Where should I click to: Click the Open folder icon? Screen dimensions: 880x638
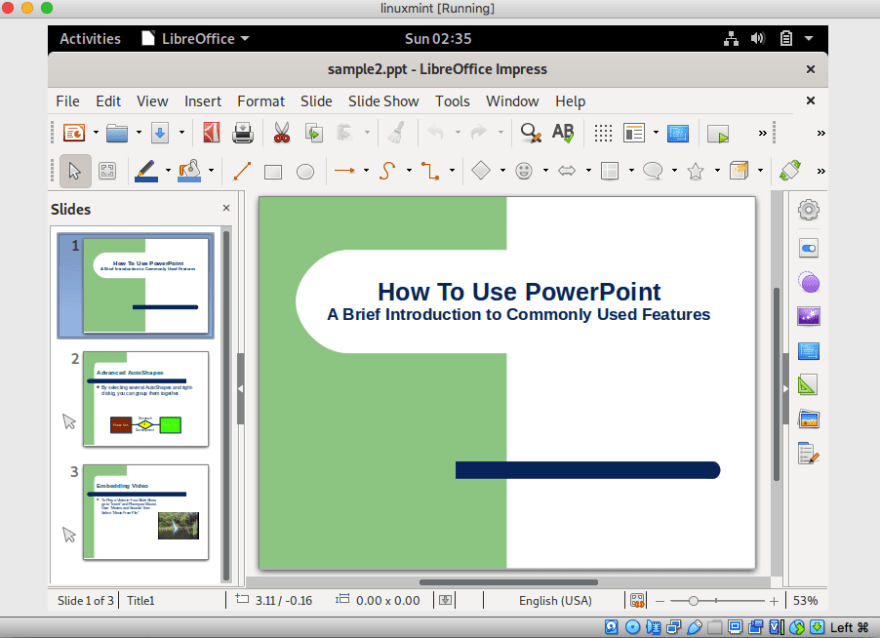117,133
